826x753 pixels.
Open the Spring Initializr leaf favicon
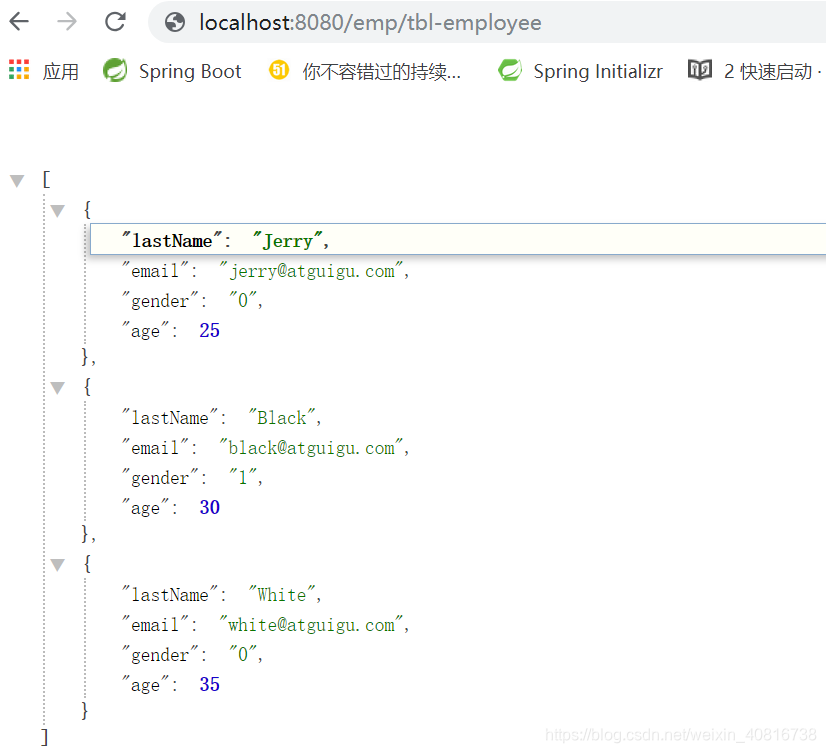coord(510,70)
